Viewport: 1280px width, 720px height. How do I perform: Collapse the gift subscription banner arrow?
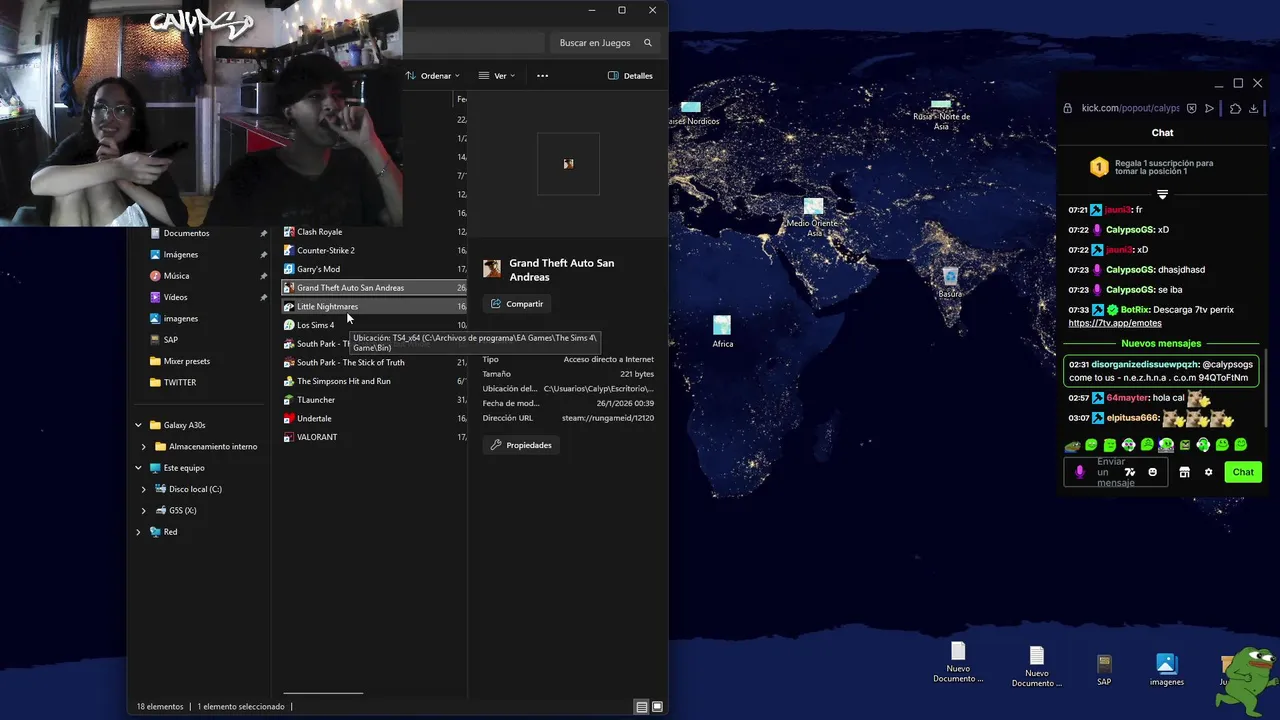click(1162, 194)
